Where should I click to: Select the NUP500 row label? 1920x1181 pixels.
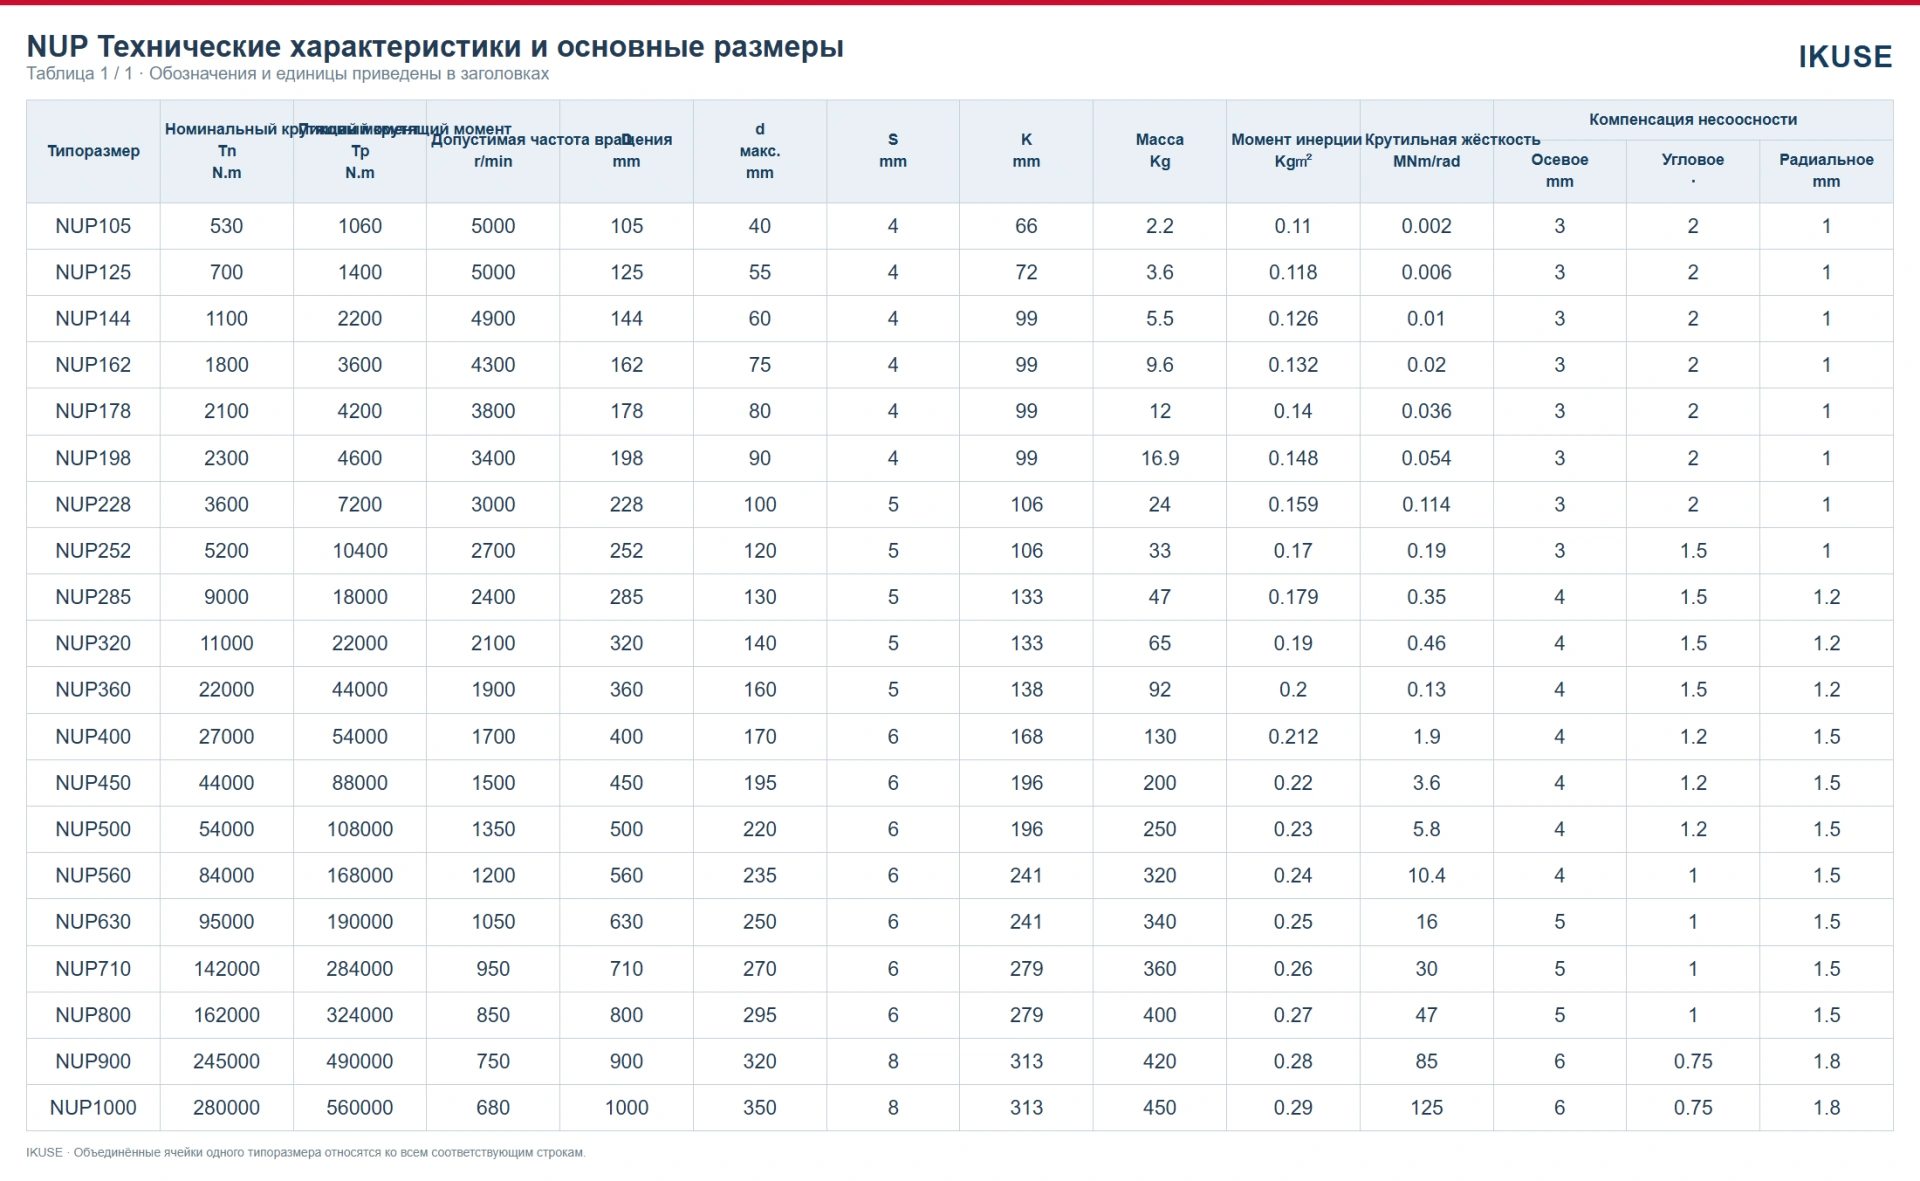[93, 829]
